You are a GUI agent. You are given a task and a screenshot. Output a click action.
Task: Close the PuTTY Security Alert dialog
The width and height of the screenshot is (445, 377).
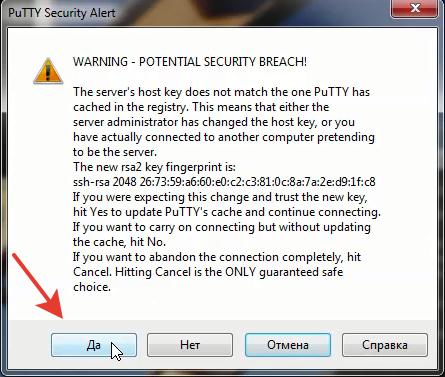coord(414,8)
